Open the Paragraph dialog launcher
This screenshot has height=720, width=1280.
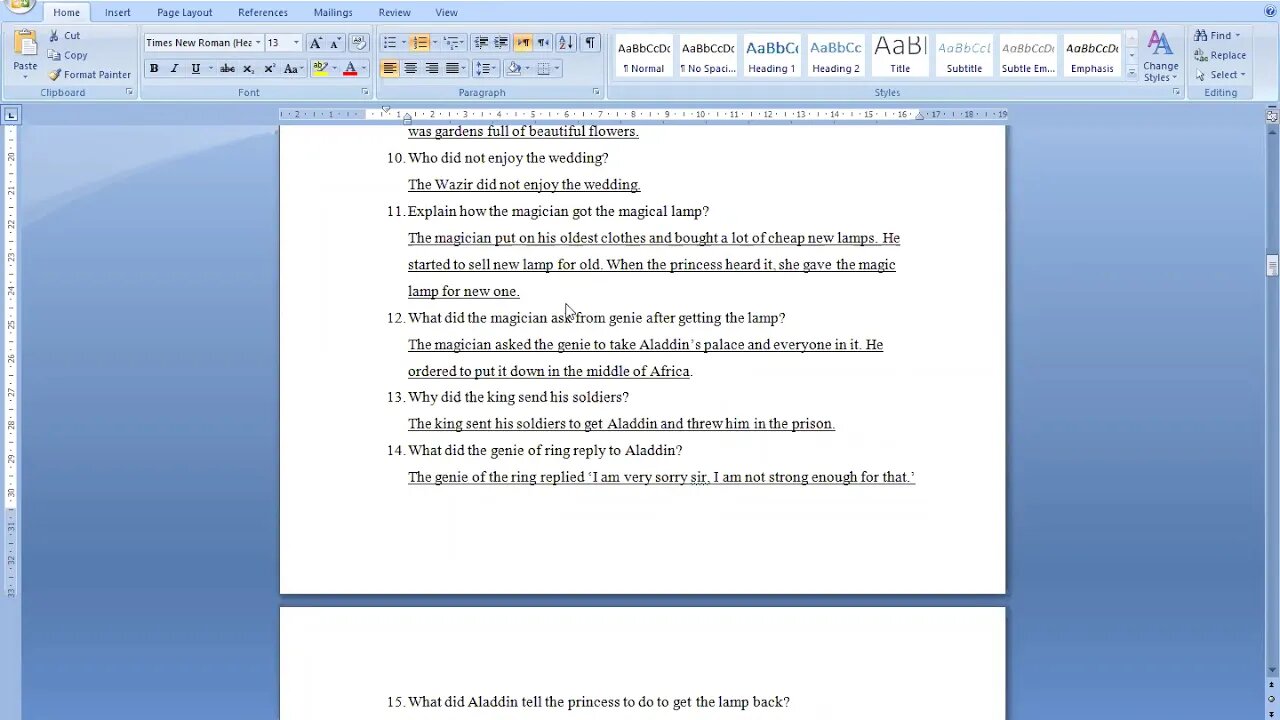click(x=596, y=92)
